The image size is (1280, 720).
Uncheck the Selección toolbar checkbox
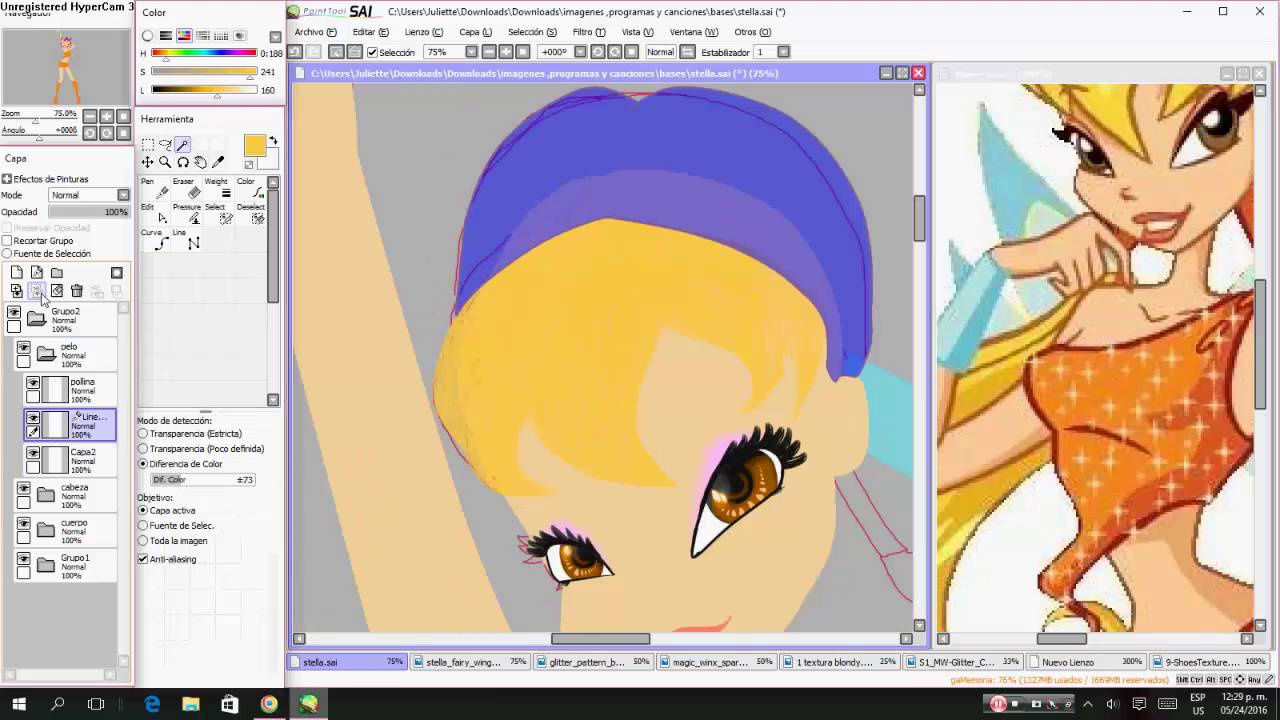click(372, 52)
